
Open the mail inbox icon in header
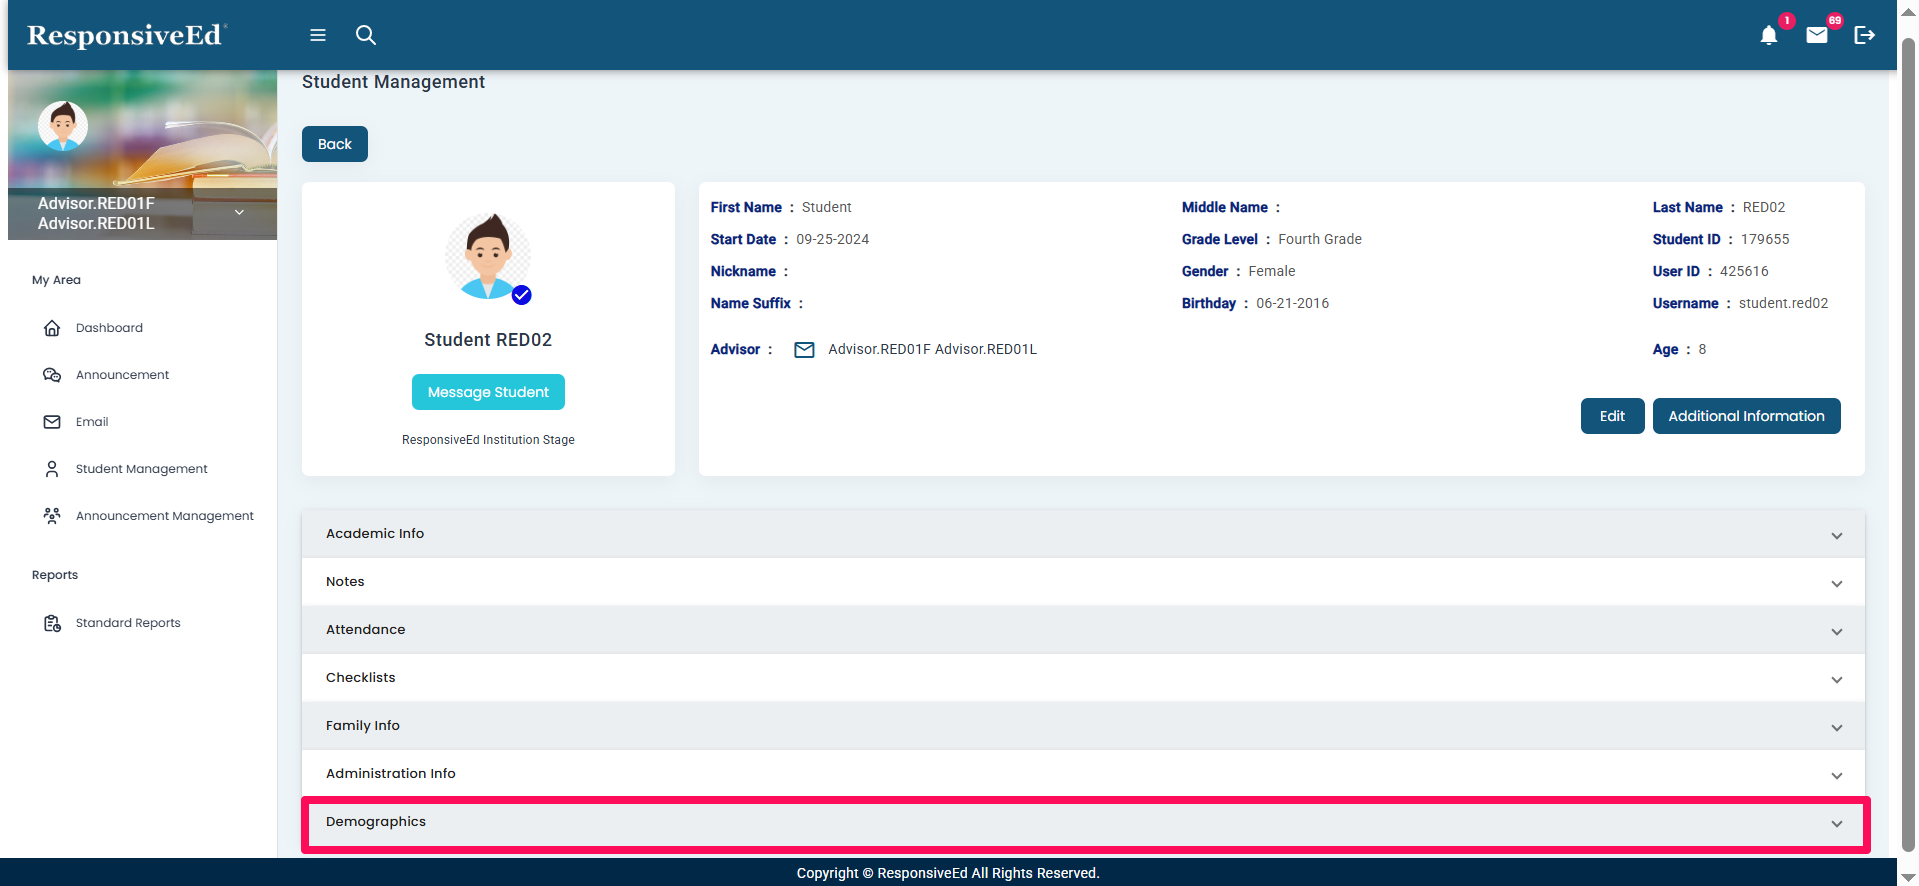pyautogui.click(x=1816, y=35)
